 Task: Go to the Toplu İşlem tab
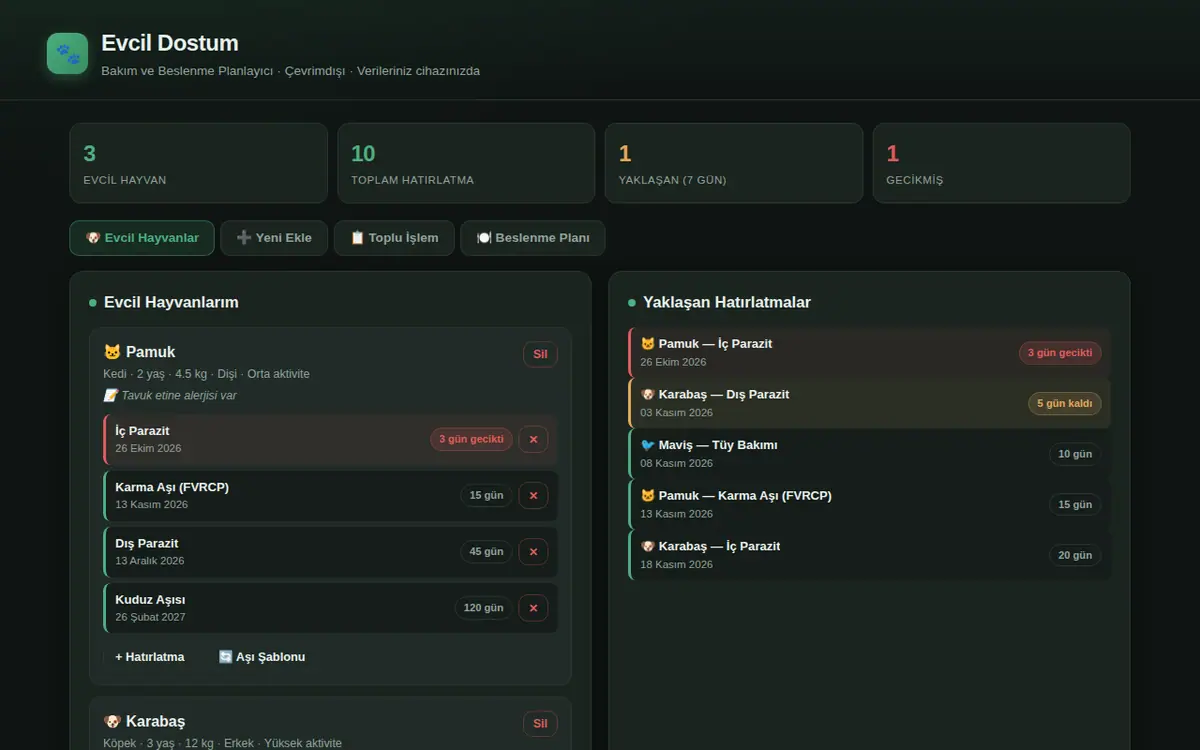click(394, 238)
